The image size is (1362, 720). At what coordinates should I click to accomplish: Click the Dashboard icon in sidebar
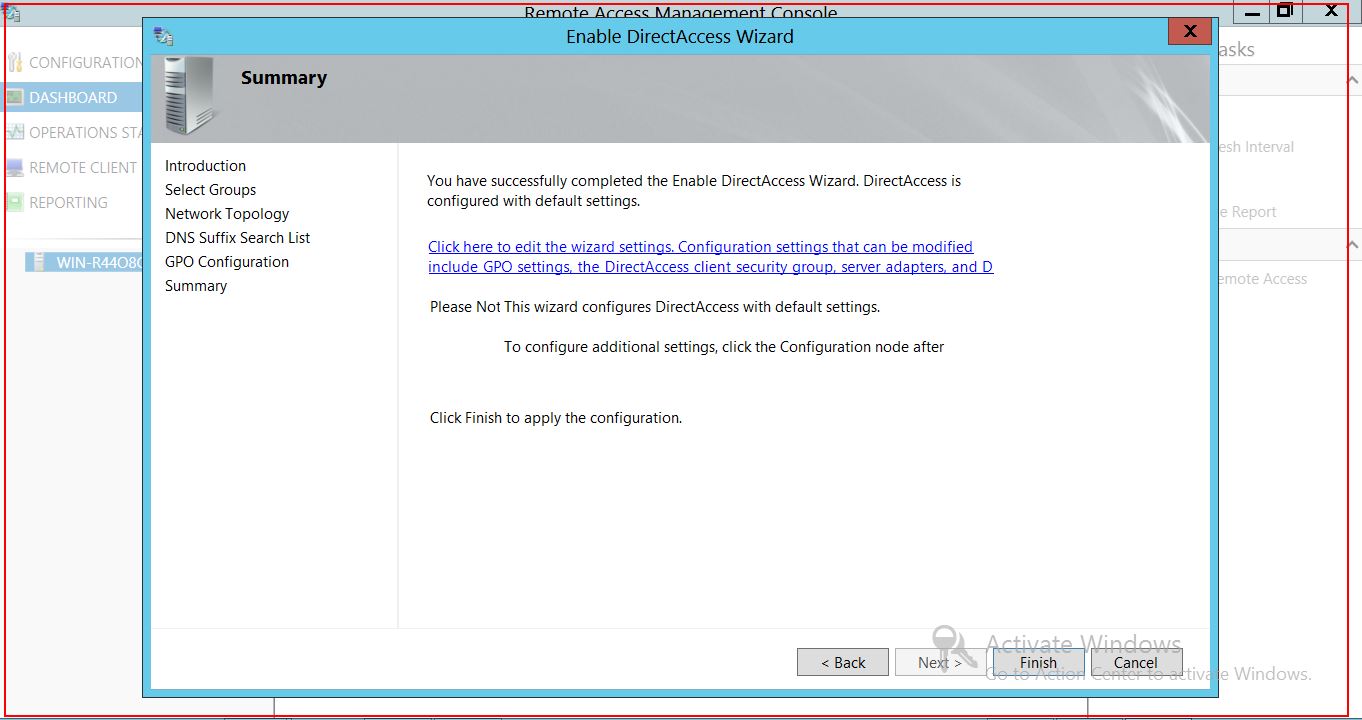[14, 97]
